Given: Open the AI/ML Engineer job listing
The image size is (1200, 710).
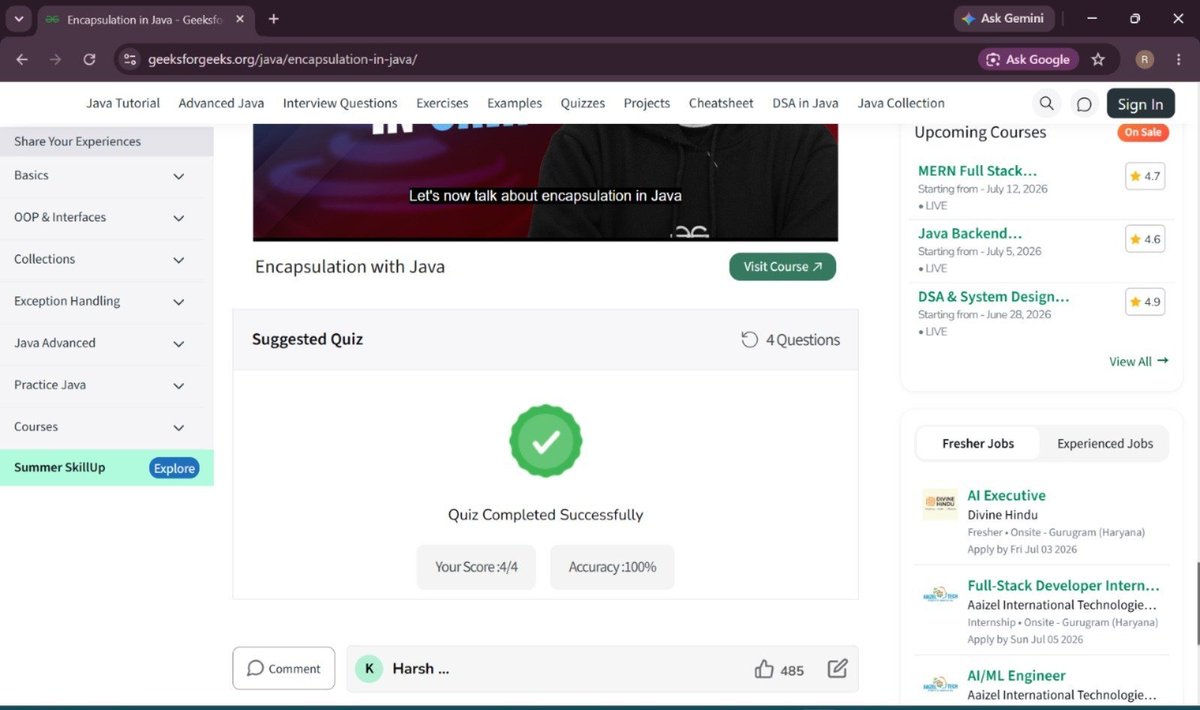Looking at the screenshot, I should (1016, 675).
